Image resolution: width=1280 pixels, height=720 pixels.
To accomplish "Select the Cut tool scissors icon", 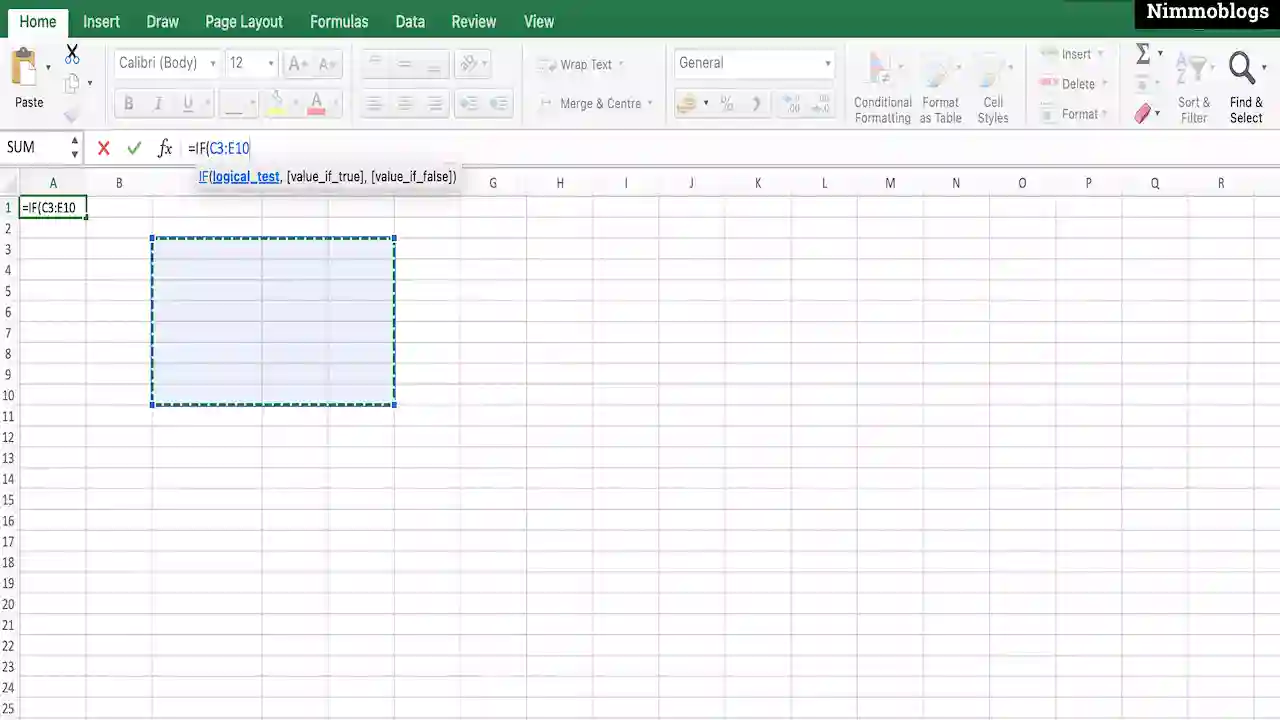I will click(71, 50).
